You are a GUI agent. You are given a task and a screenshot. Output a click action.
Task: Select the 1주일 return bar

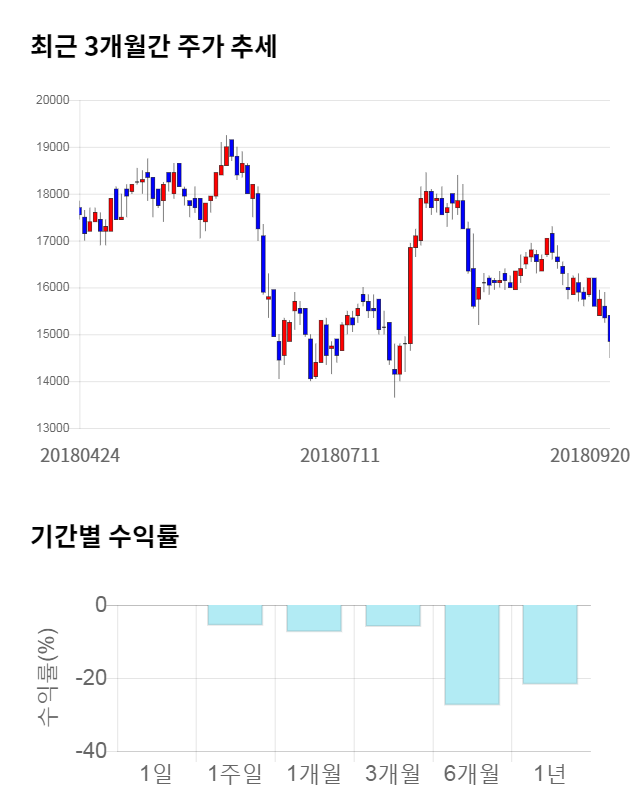point(235,615)
